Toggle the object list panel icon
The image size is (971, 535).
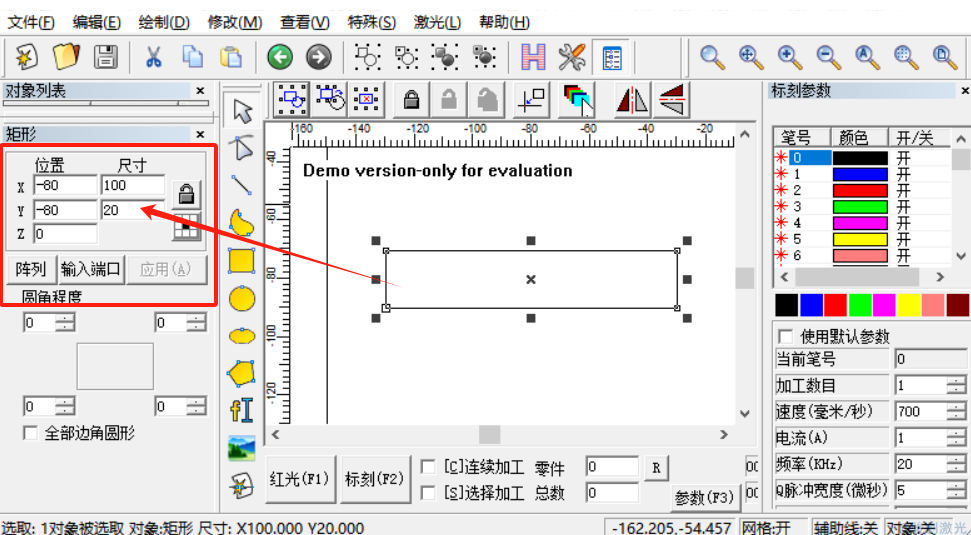pyautogui.click(x=611, y=58)
